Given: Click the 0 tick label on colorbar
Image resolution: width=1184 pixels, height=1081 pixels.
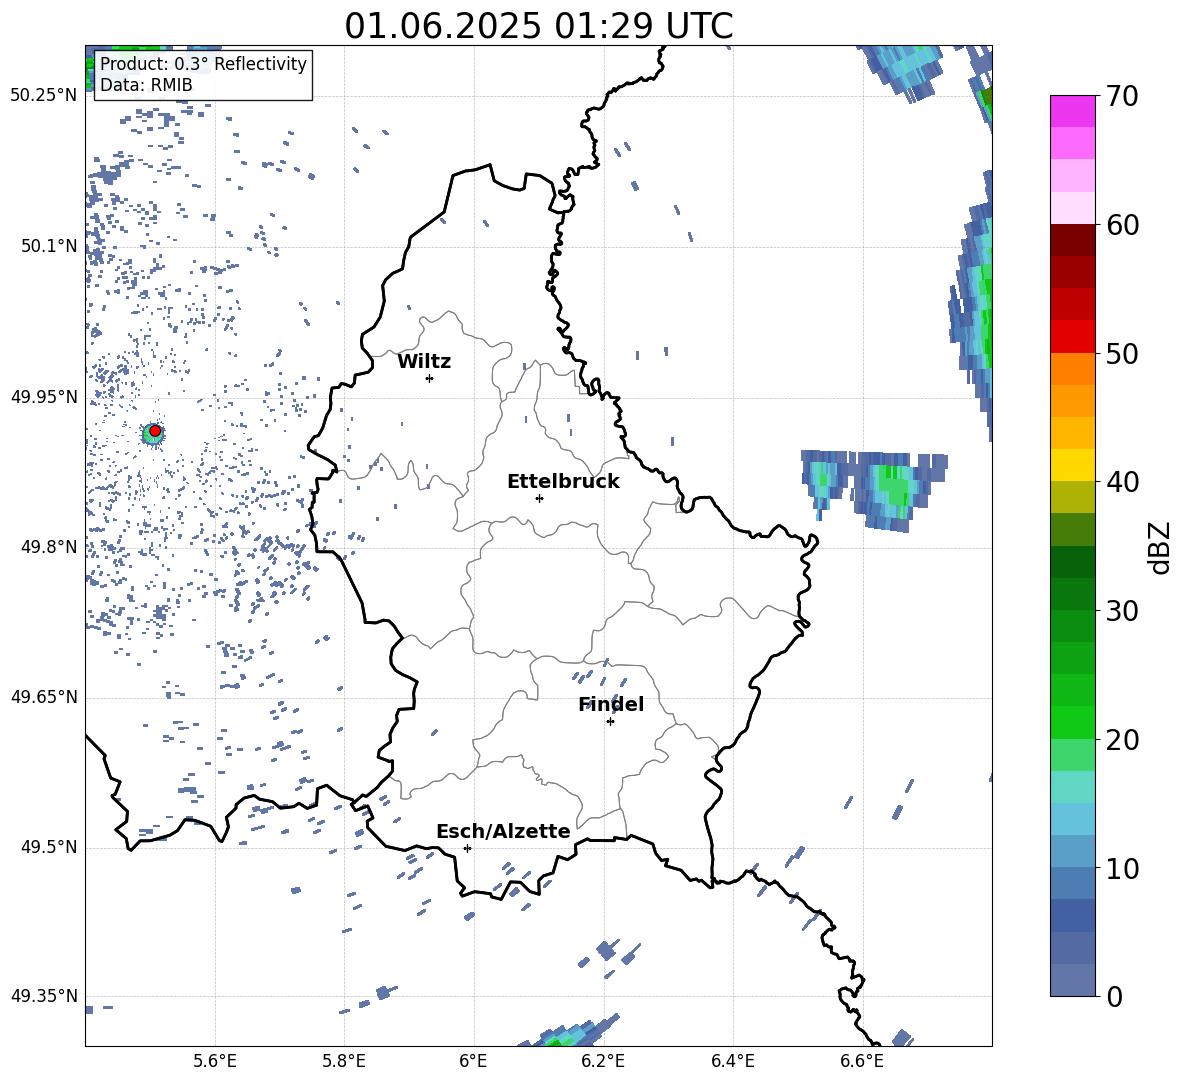Looking at the screenshot, I should [1114, 996].
